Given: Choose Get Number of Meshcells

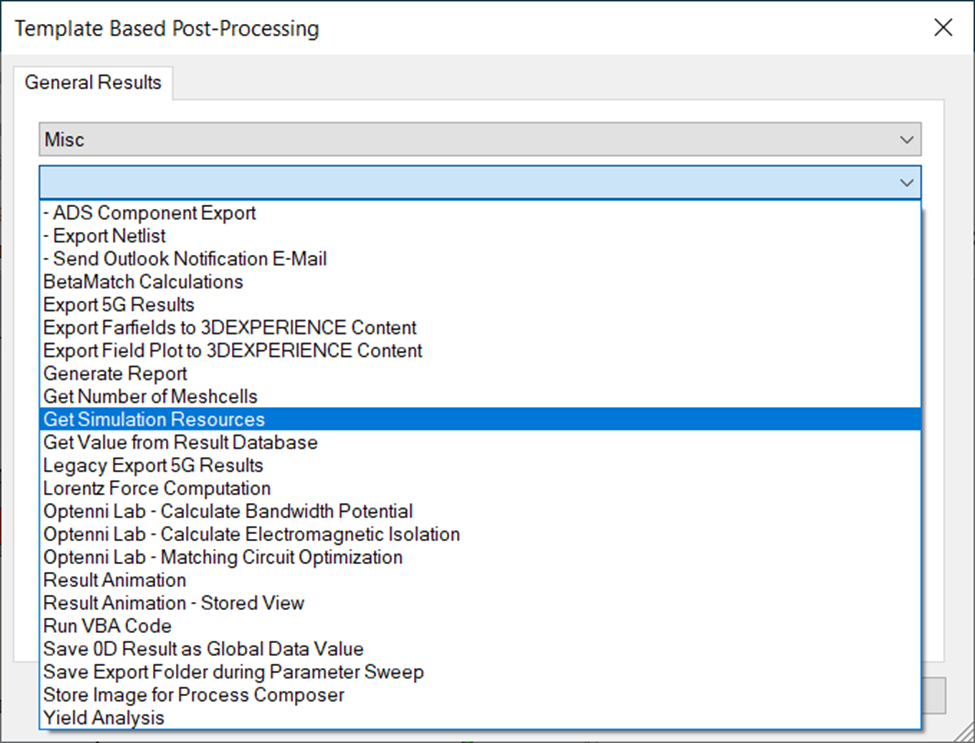Looking at the screenshot, I should [480, 397].
